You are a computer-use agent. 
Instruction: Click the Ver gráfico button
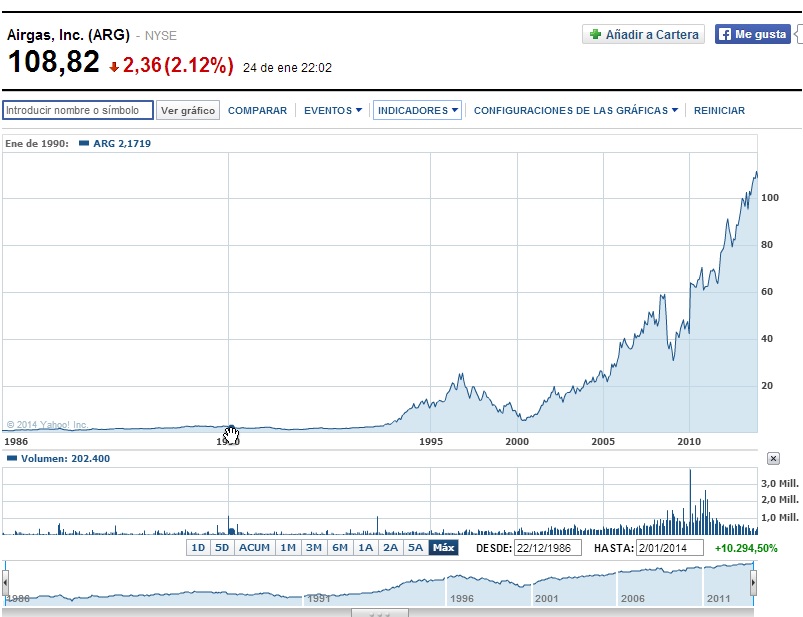(188, 110)
